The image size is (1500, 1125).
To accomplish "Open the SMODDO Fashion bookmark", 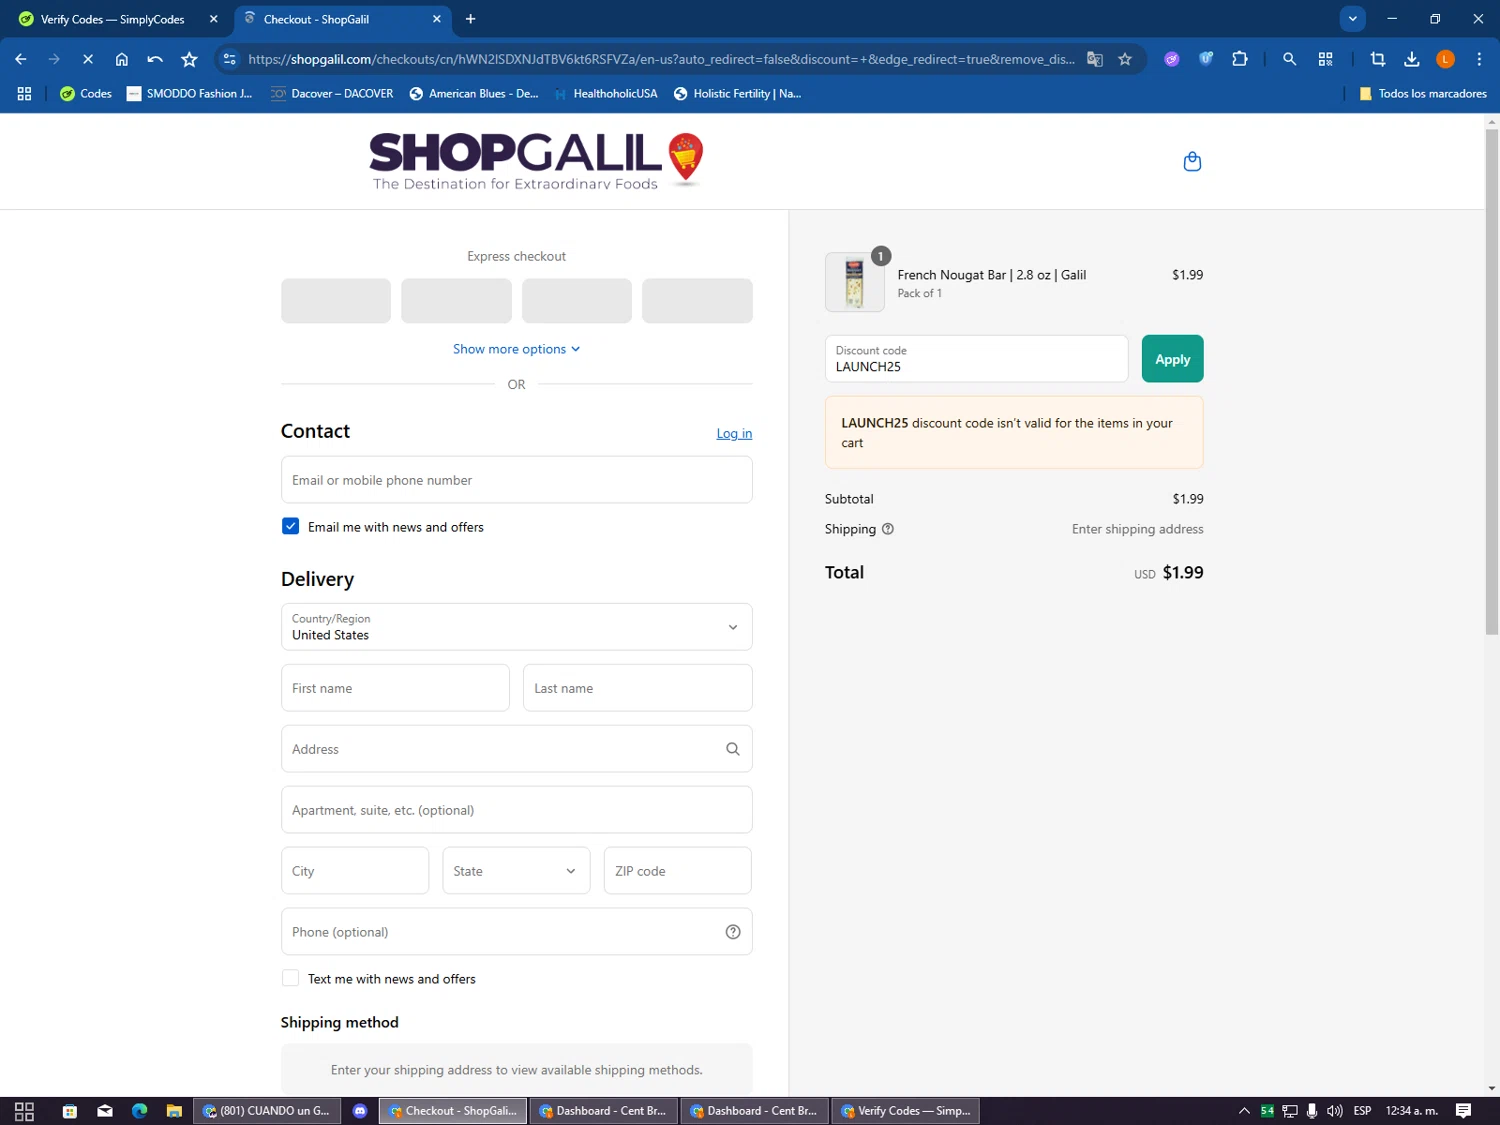I will tap(190, 93).
